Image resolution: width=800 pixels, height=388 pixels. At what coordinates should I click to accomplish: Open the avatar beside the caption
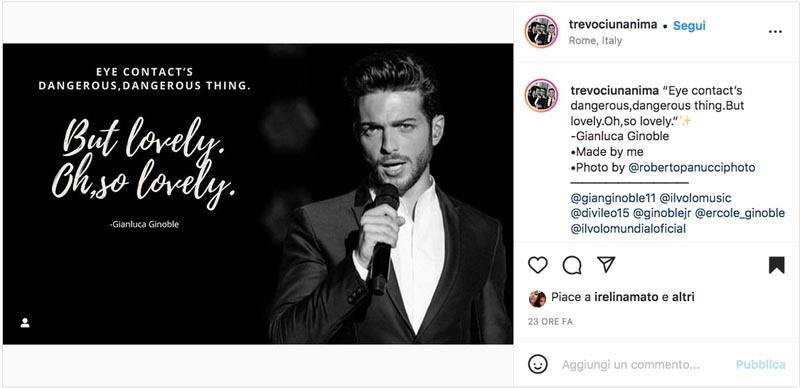click(541, 95)
